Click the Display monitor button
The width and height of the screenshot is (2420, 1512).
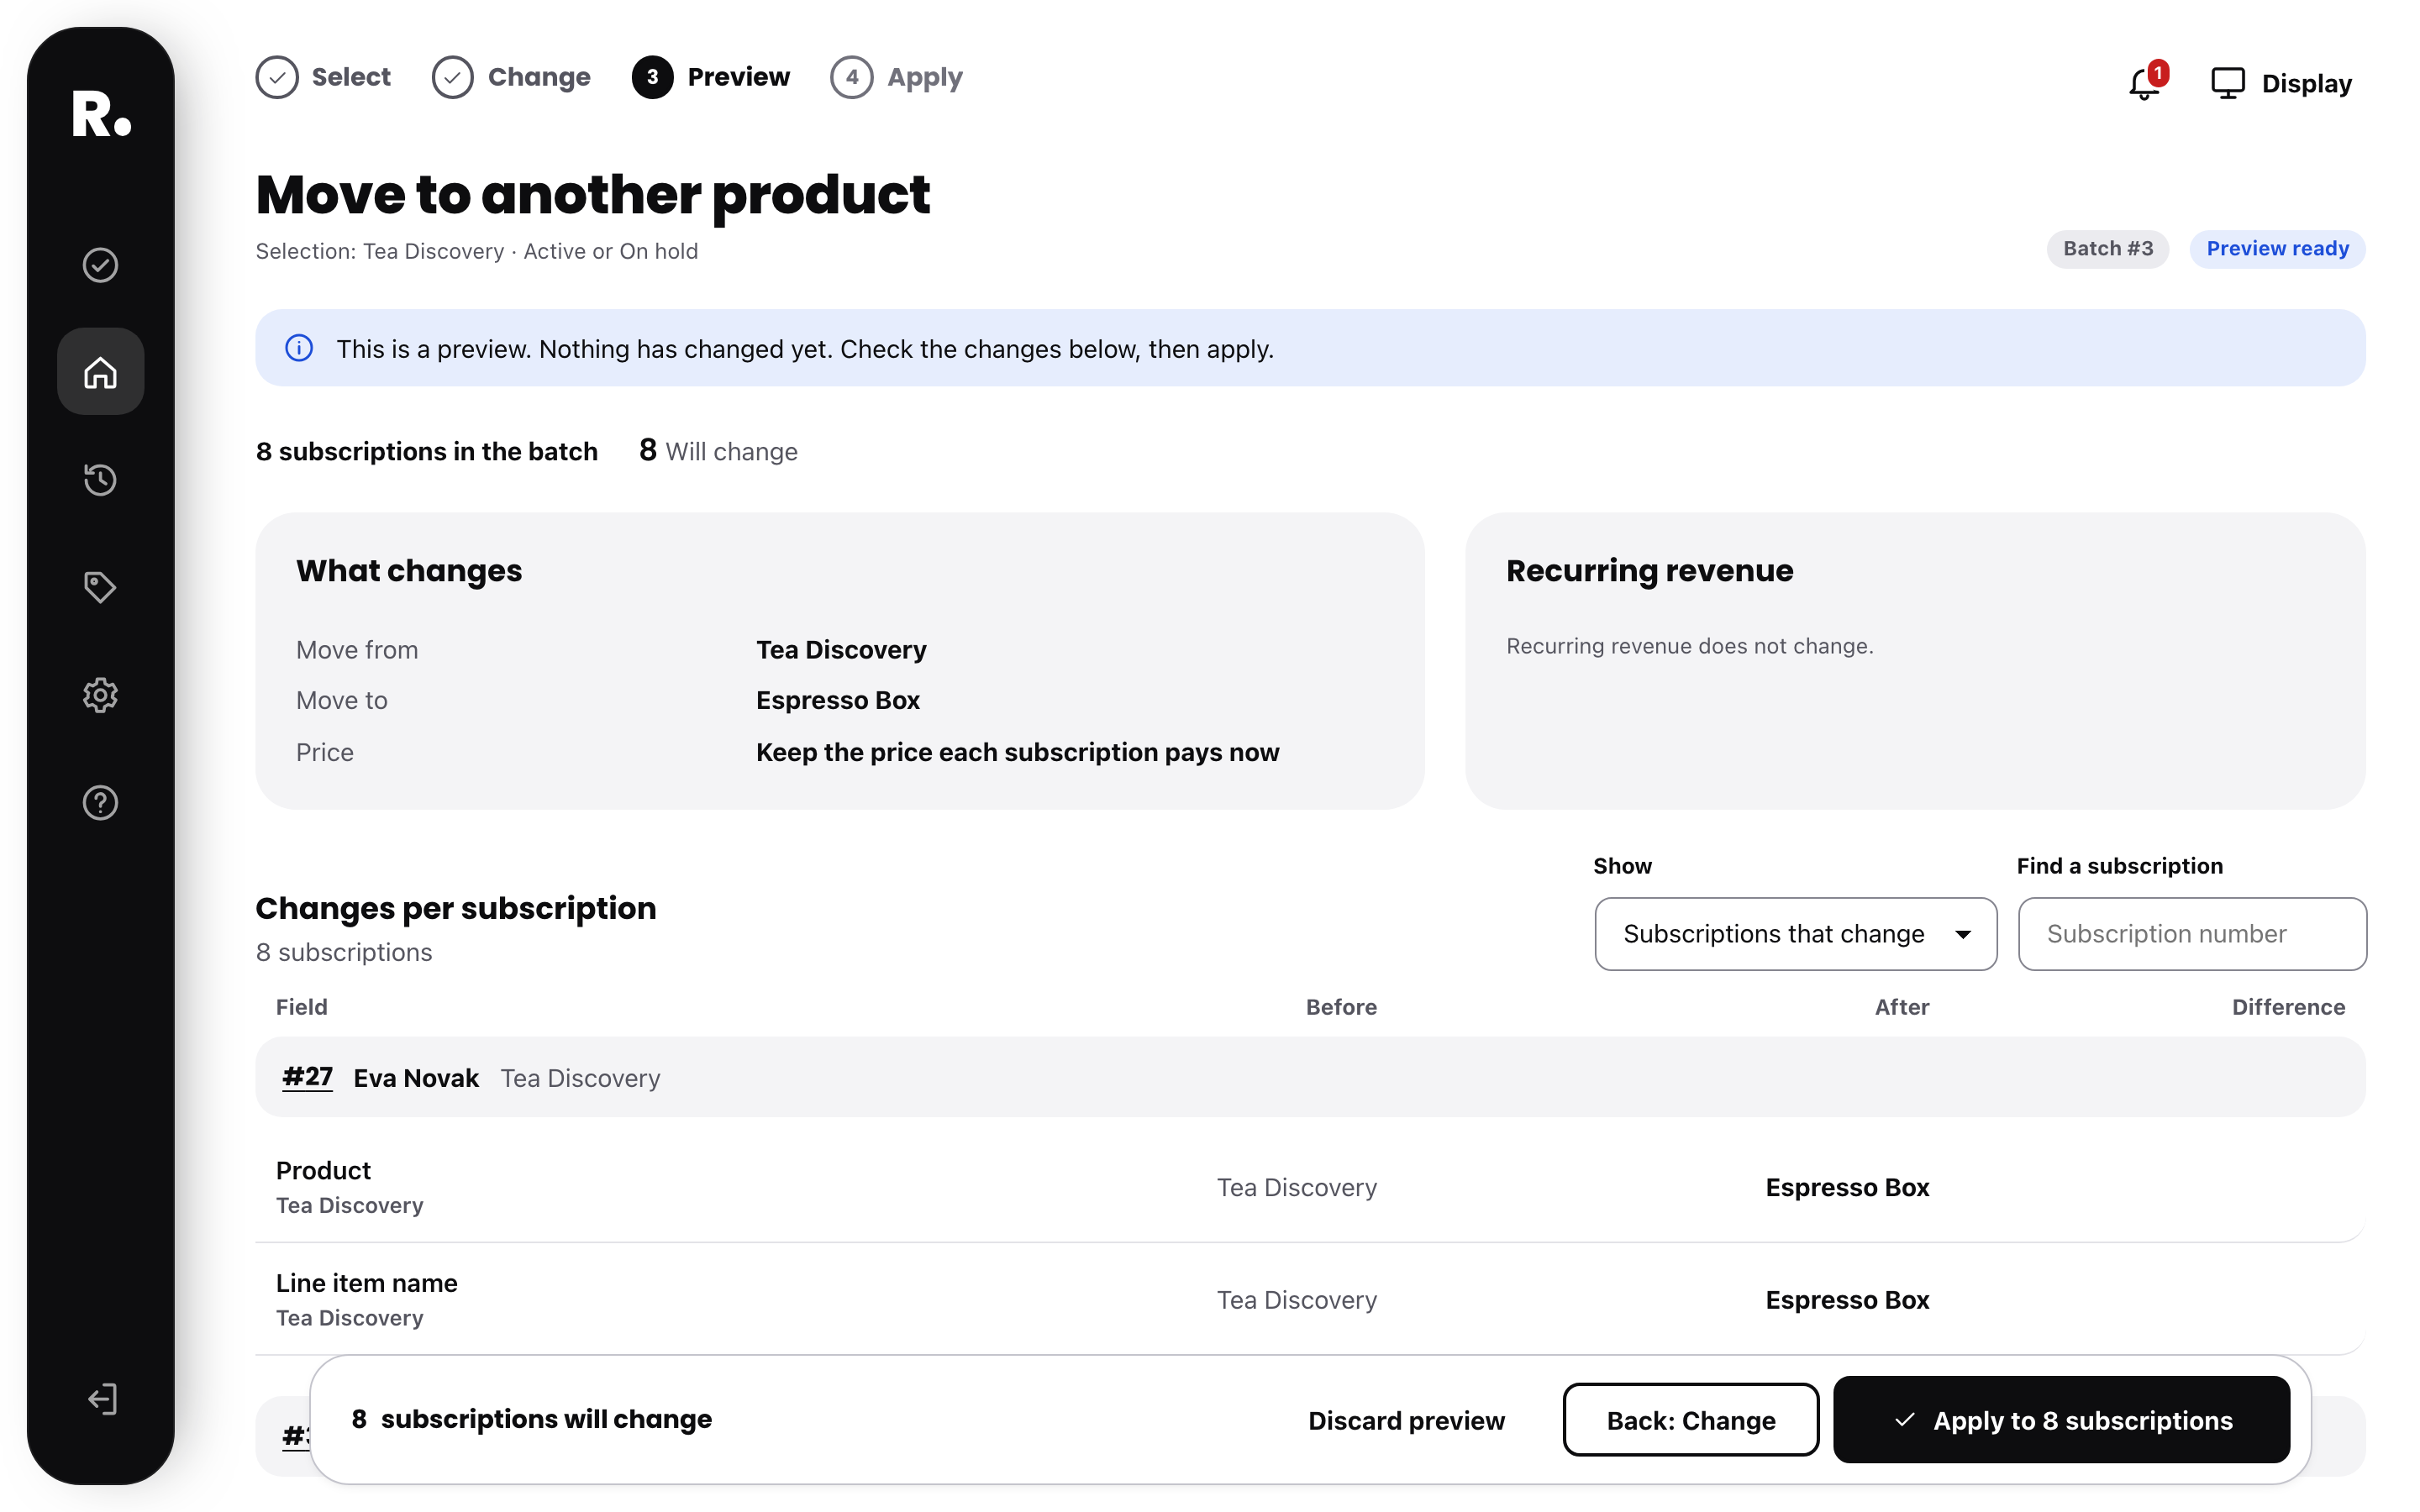click(x=2281, y=83)
